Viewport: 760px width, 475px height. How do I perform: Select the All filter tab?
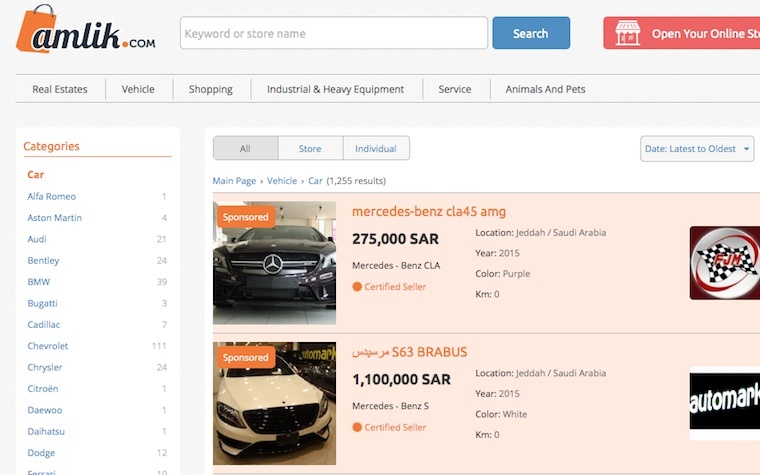click(x=246, y=149)
